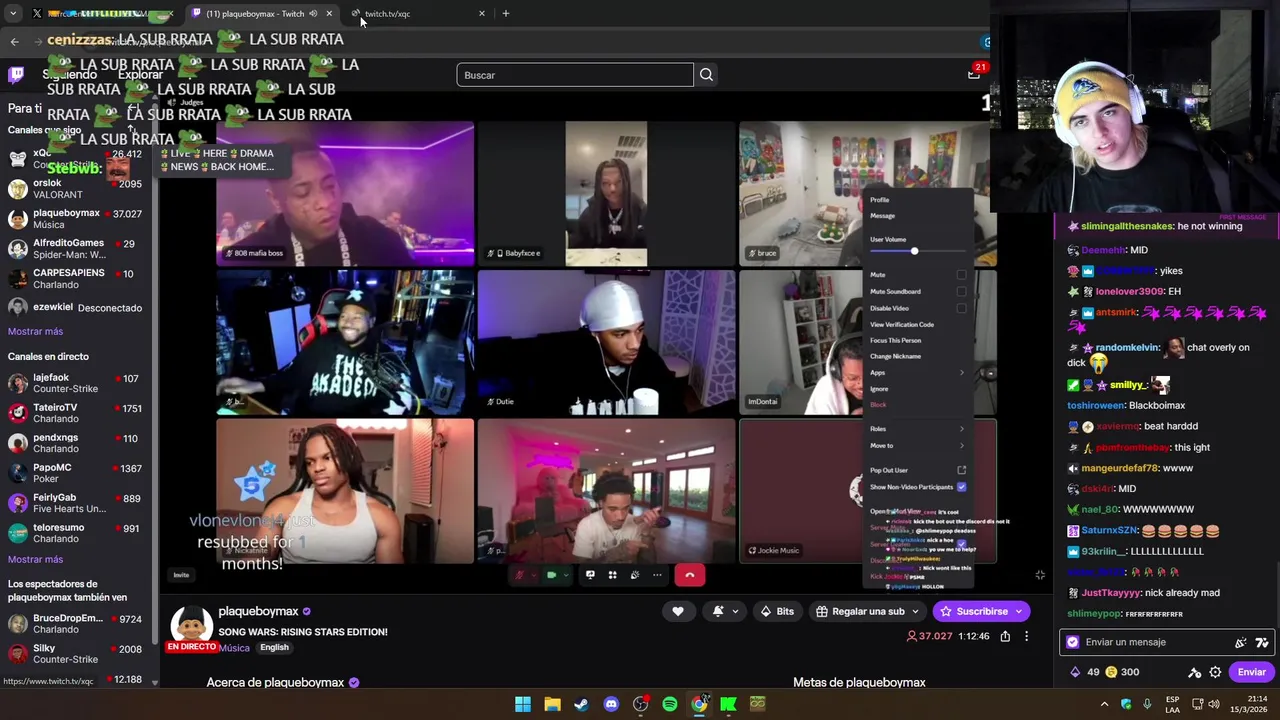Toggle the camera button in the call bar
The image size is (1280, 720).
(551, 575)
